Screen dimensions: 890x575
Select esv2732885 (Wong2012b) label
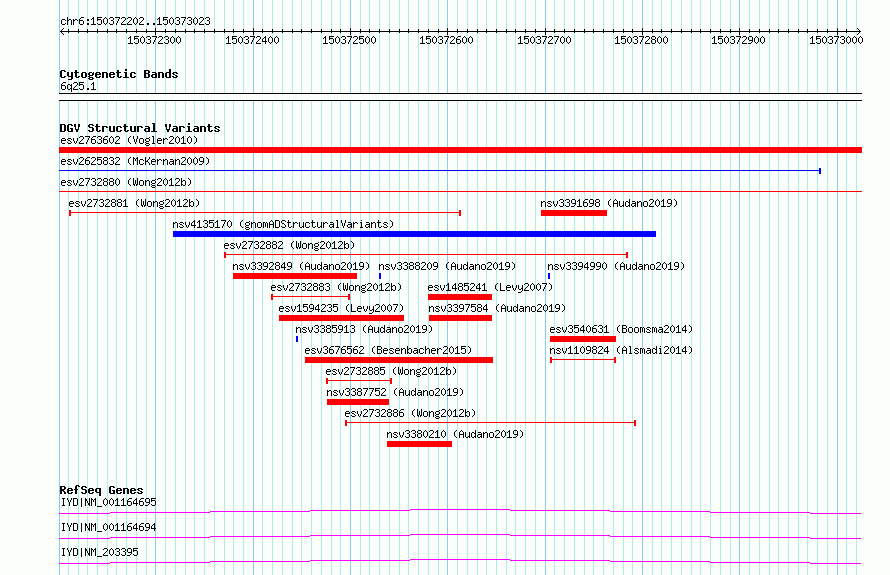(391, 371)
